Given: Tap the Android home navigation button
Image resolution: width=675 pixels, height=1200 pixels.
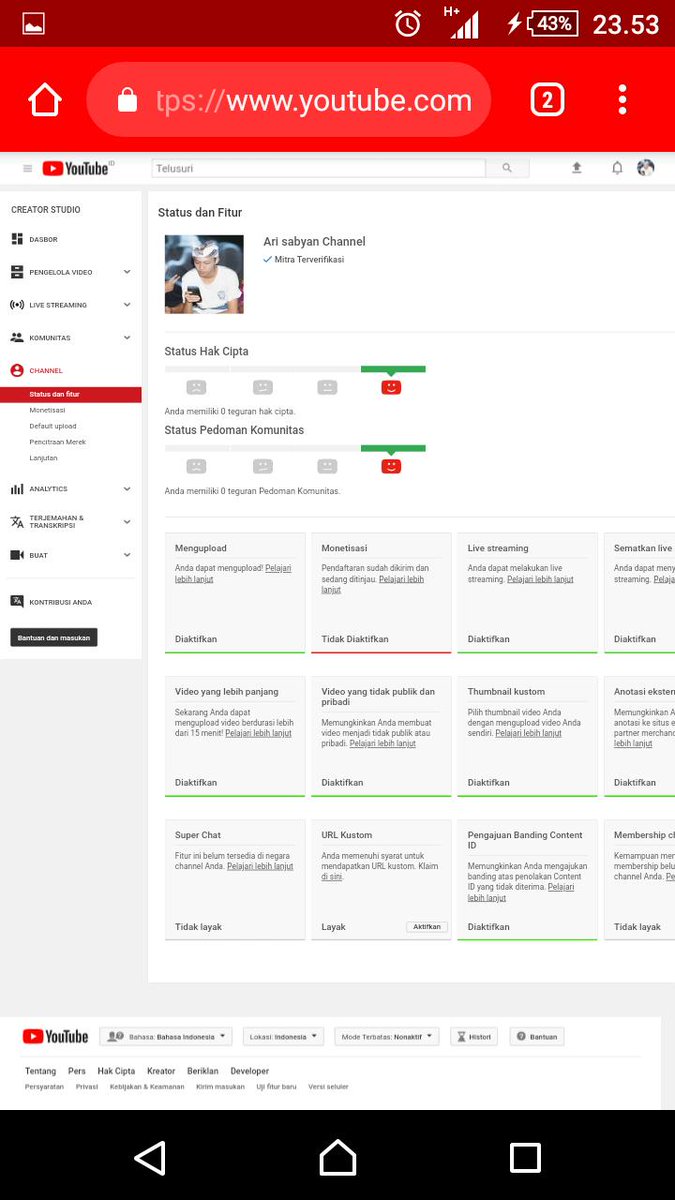Looking at the screenshot, I should tap(337, 1158).
